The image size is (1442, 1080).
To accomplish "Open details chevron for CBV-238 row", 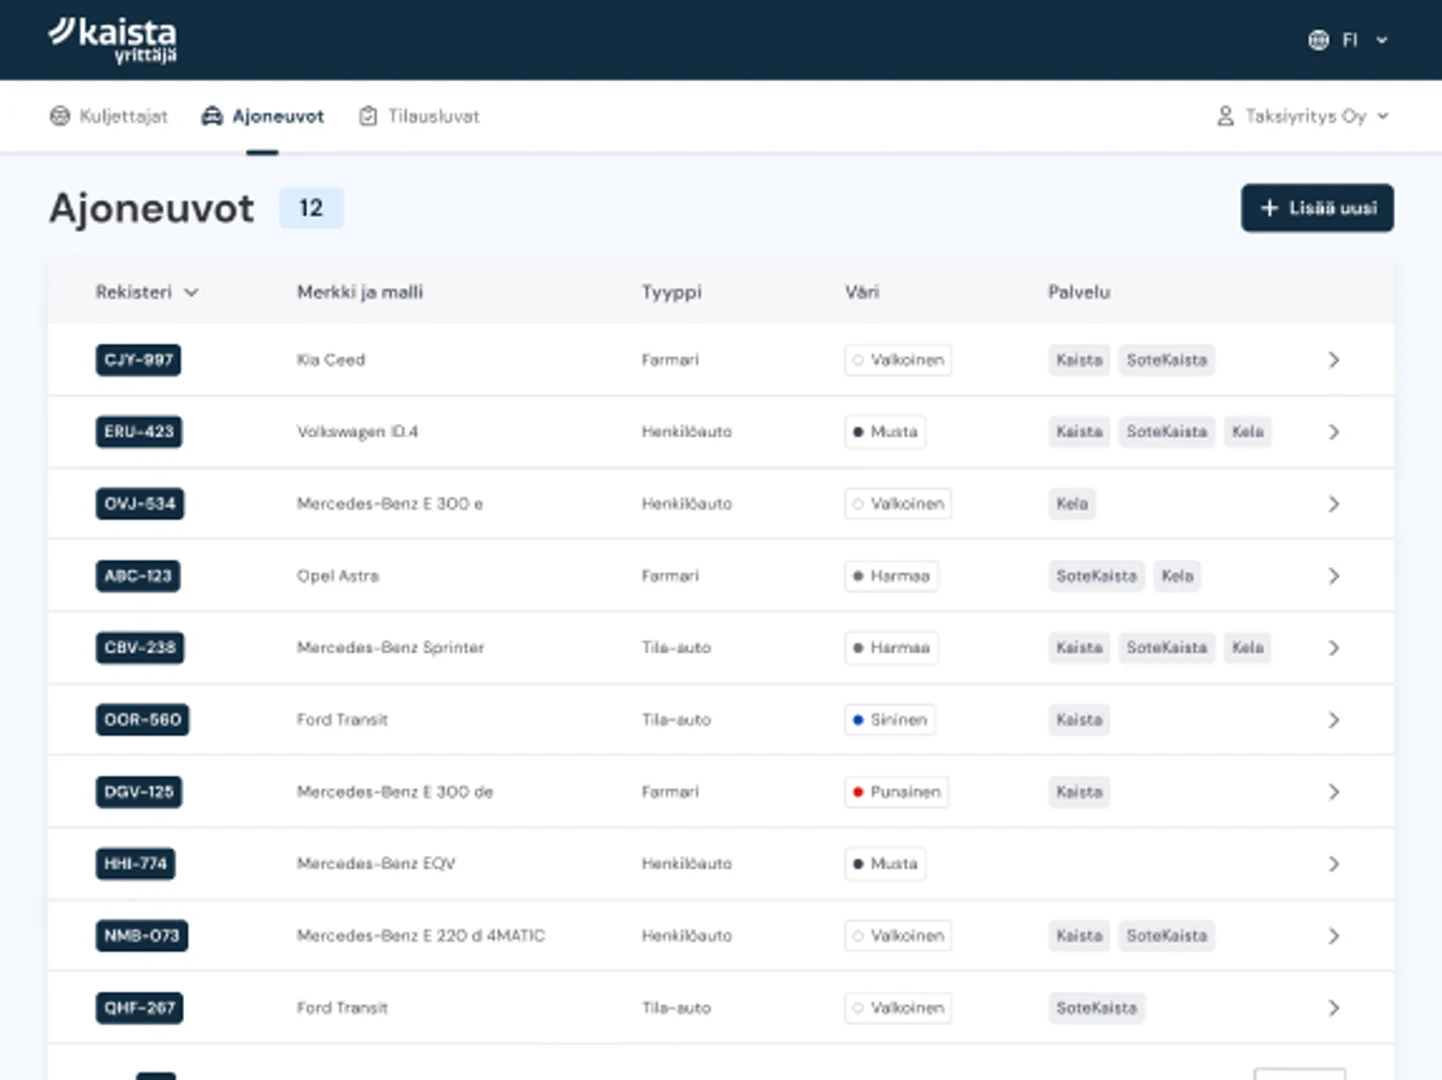I will 1333,648.
